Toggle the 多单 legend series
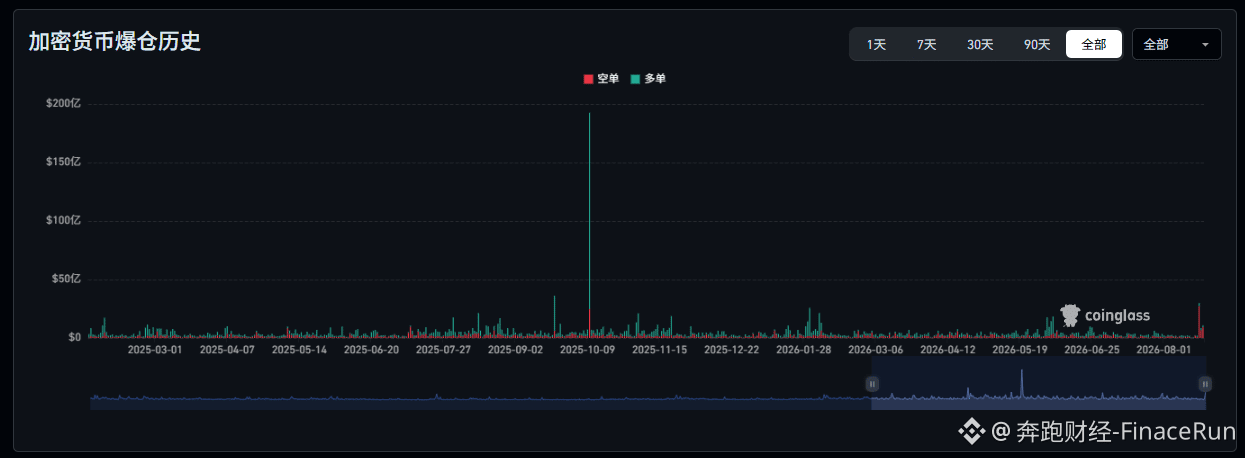1245x458 pixels. tap(648, 79)
